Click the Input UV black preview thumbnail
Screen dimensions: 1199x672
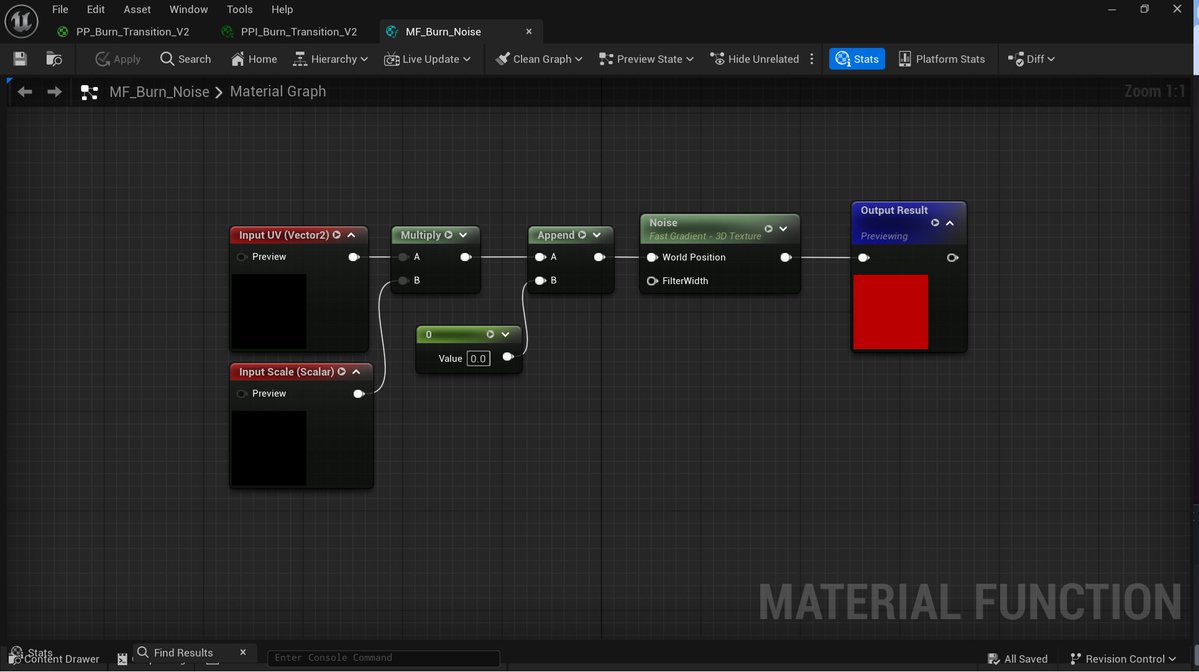click(269, 311)
